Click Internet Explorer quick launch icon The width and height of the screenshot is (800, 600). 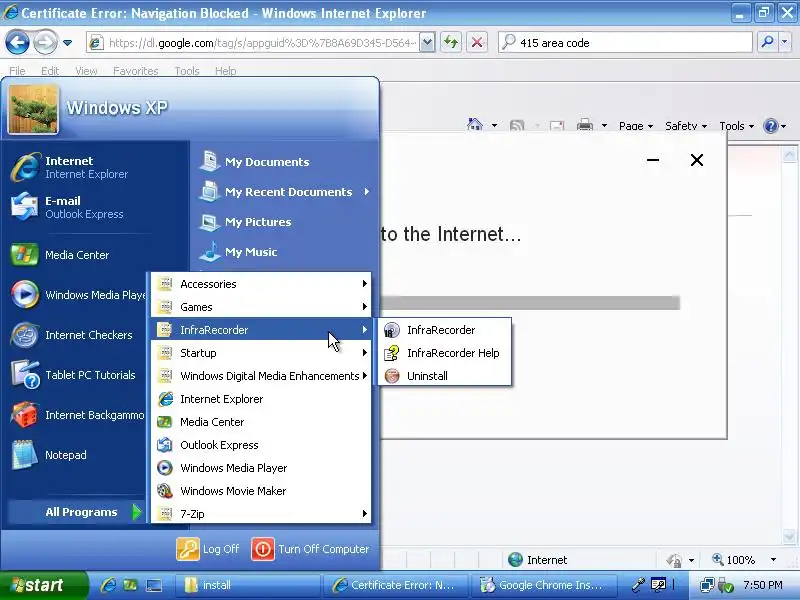click(108, 585)
